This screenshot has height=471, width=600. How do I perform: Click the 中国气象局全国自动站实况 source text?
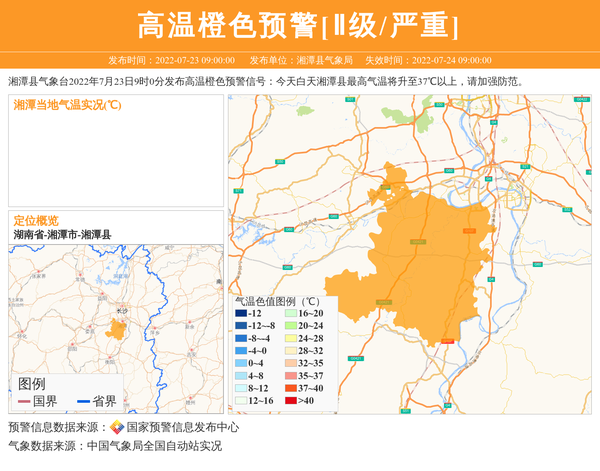point(154,446)
